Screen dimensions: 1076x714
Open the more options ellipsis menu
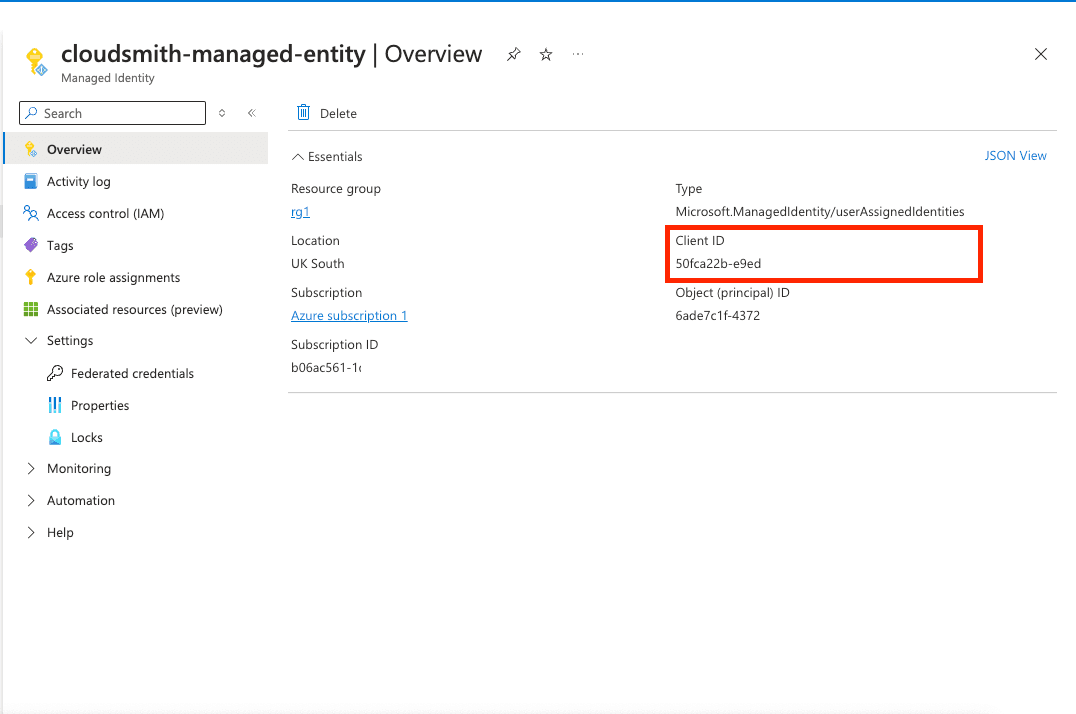[578, 55]
